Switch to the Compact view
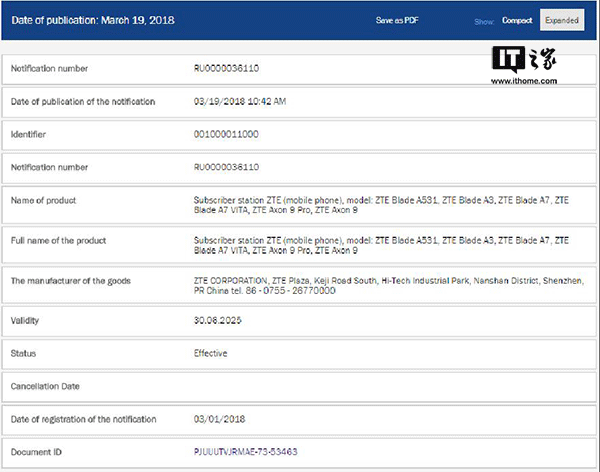The width and height of the screenshot is (600, 472). (516, 20)
